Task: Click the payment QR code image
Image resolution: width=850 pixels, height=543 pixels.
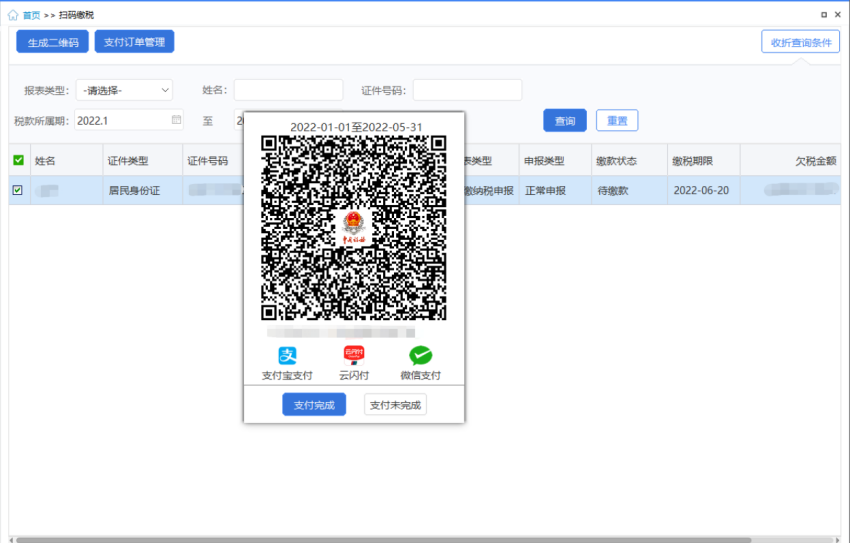Action: tap(353, 228)
